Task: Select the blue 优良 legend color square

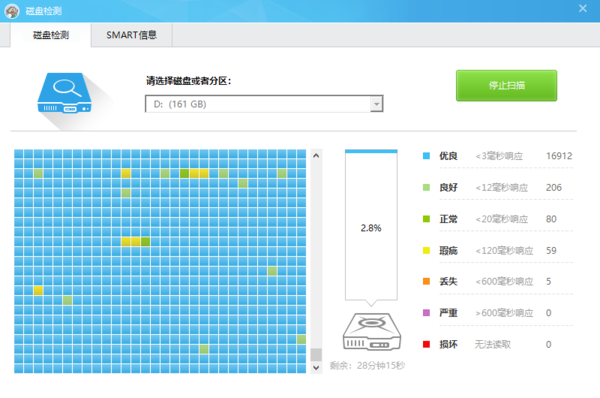Action: (426, 156)
